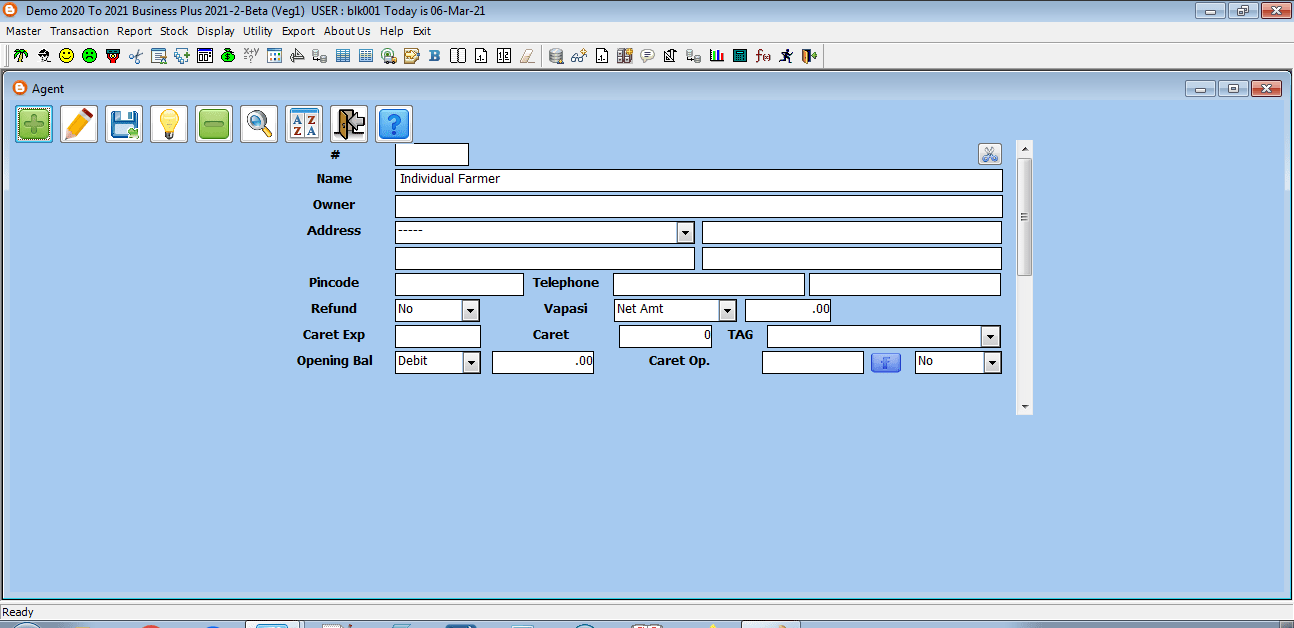This screenshot has height=628, width=1294.
Task: Click the door Exit icon in Agent toolbar
Action: (349, 125)
